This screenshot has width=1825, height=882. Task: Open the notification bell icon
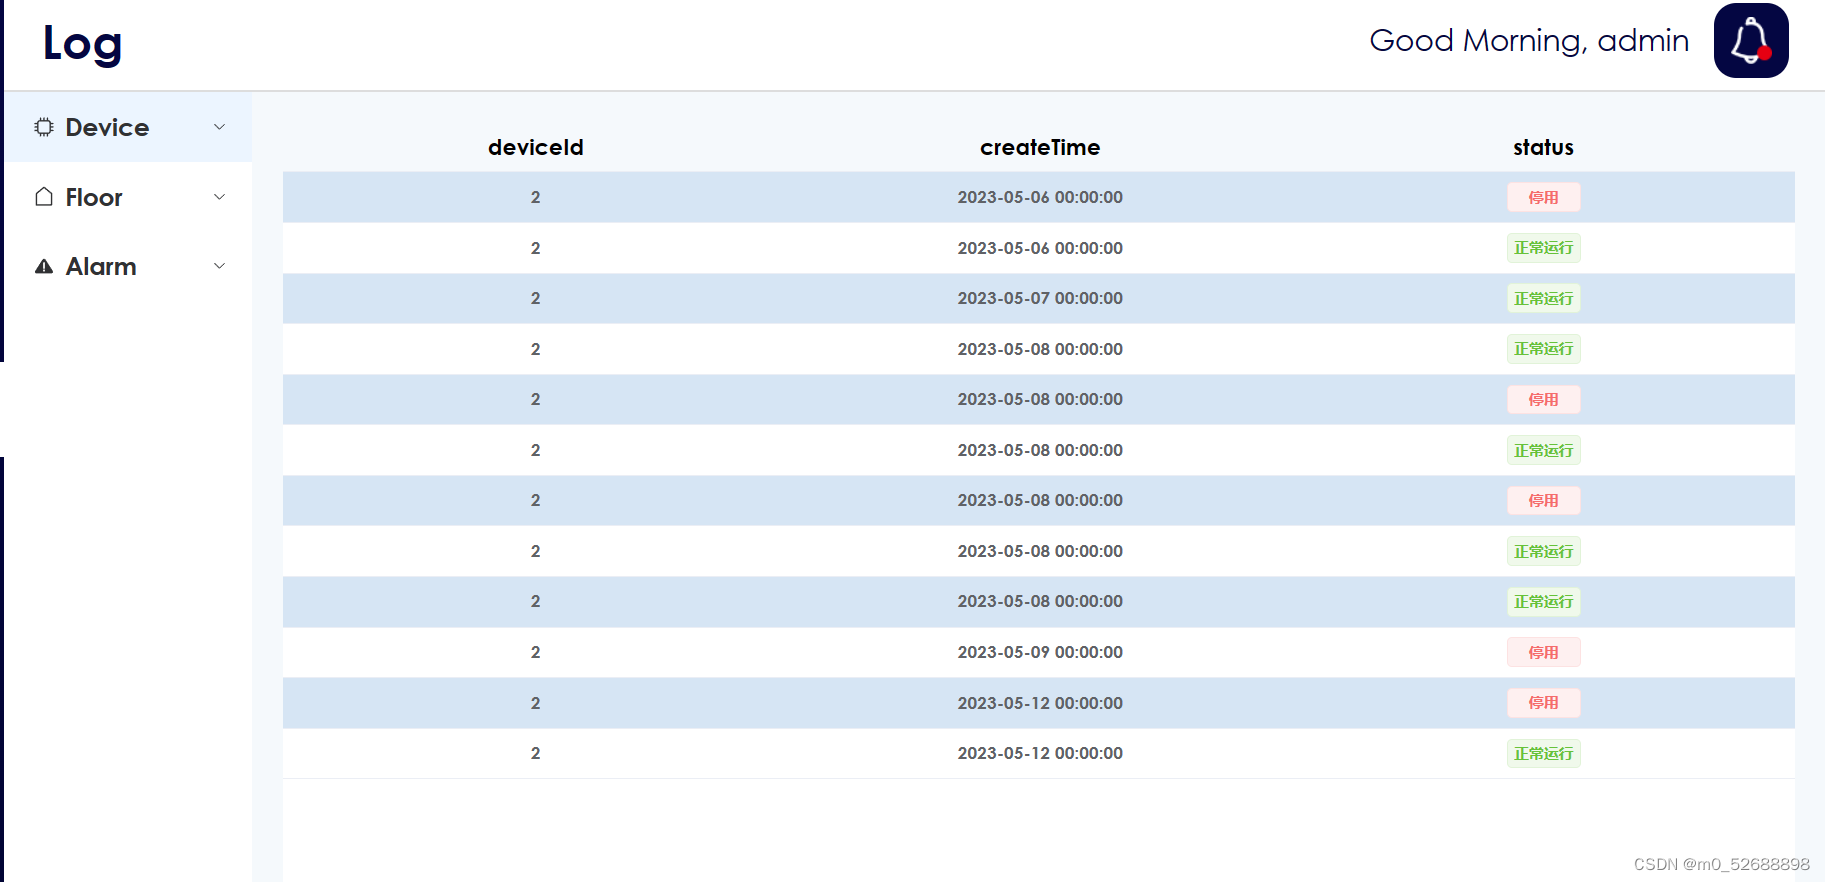pos(1751,40)
